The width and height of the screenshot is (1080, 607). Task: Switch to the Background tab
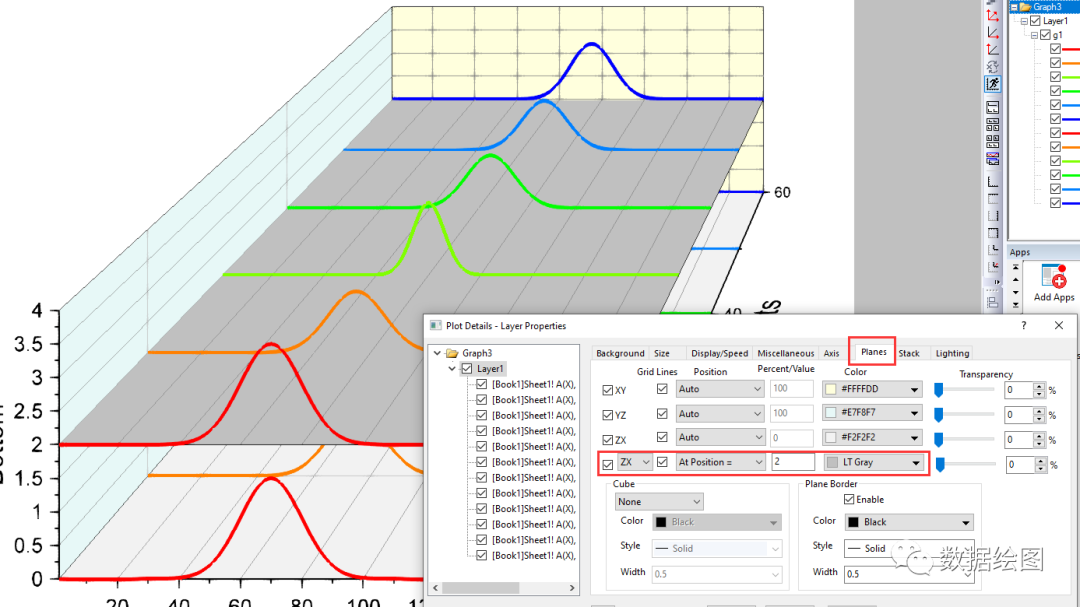(x=620, y=353)
